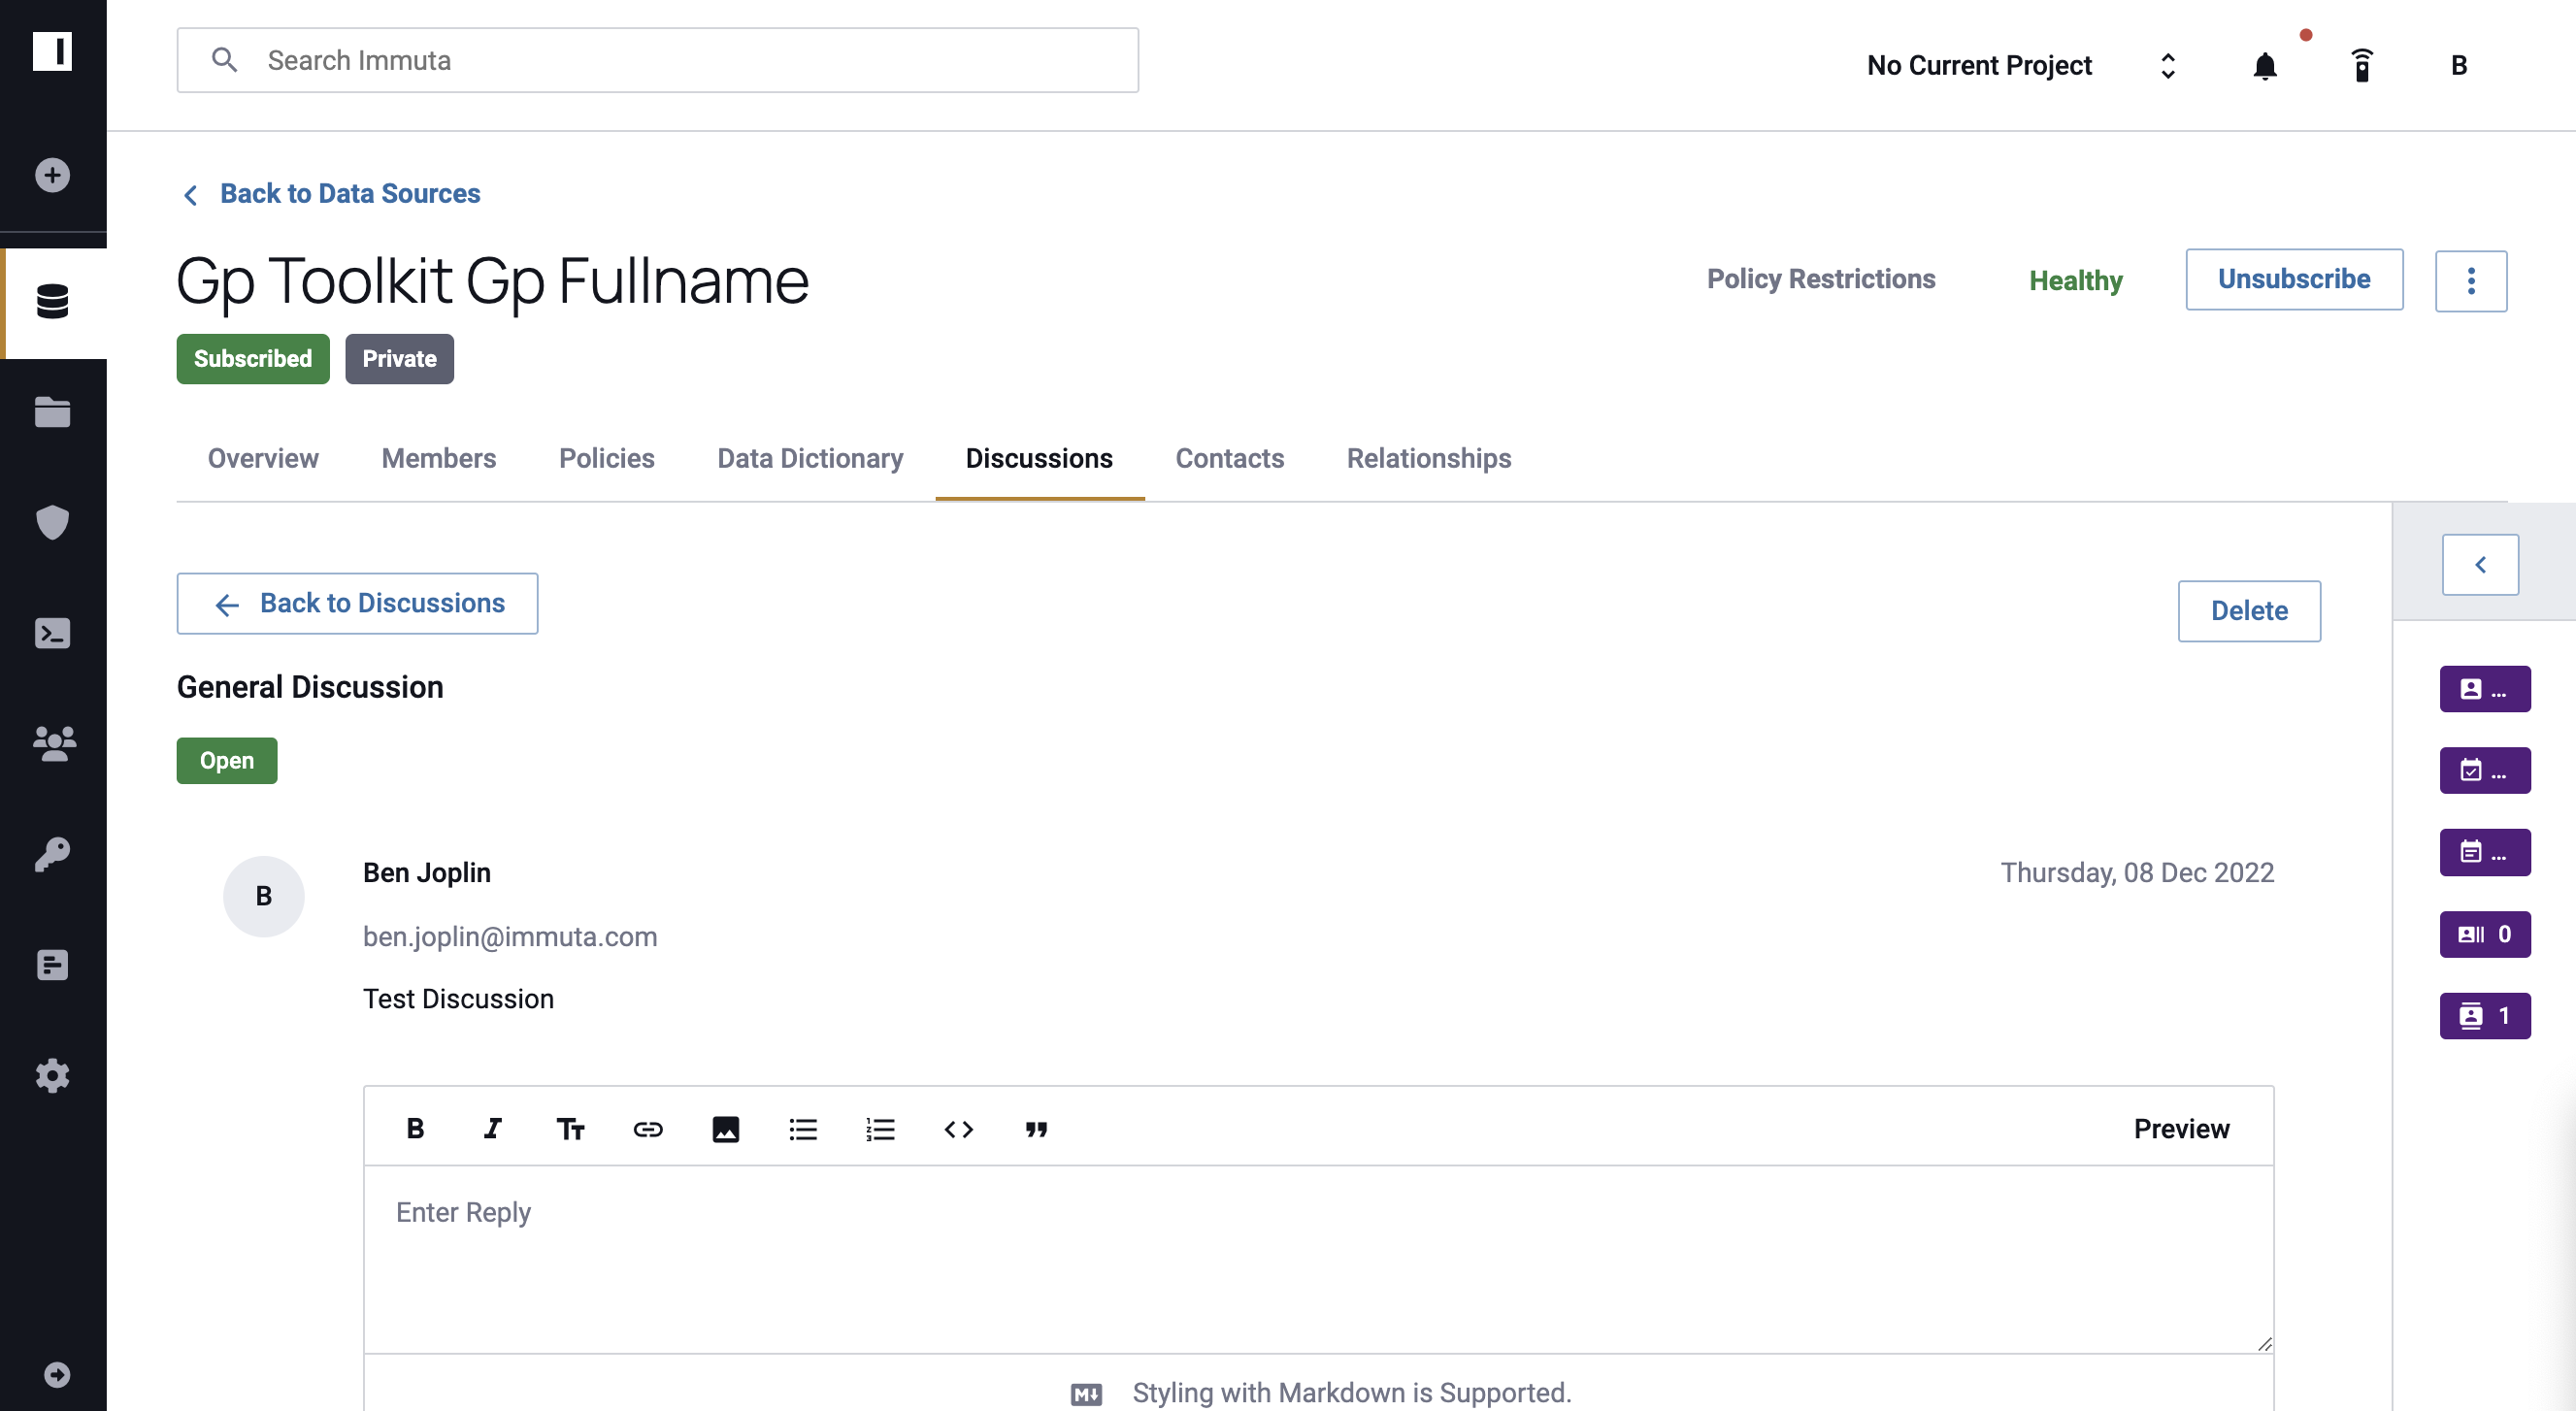Go Back to Data Sources

(x=332, y=193)
